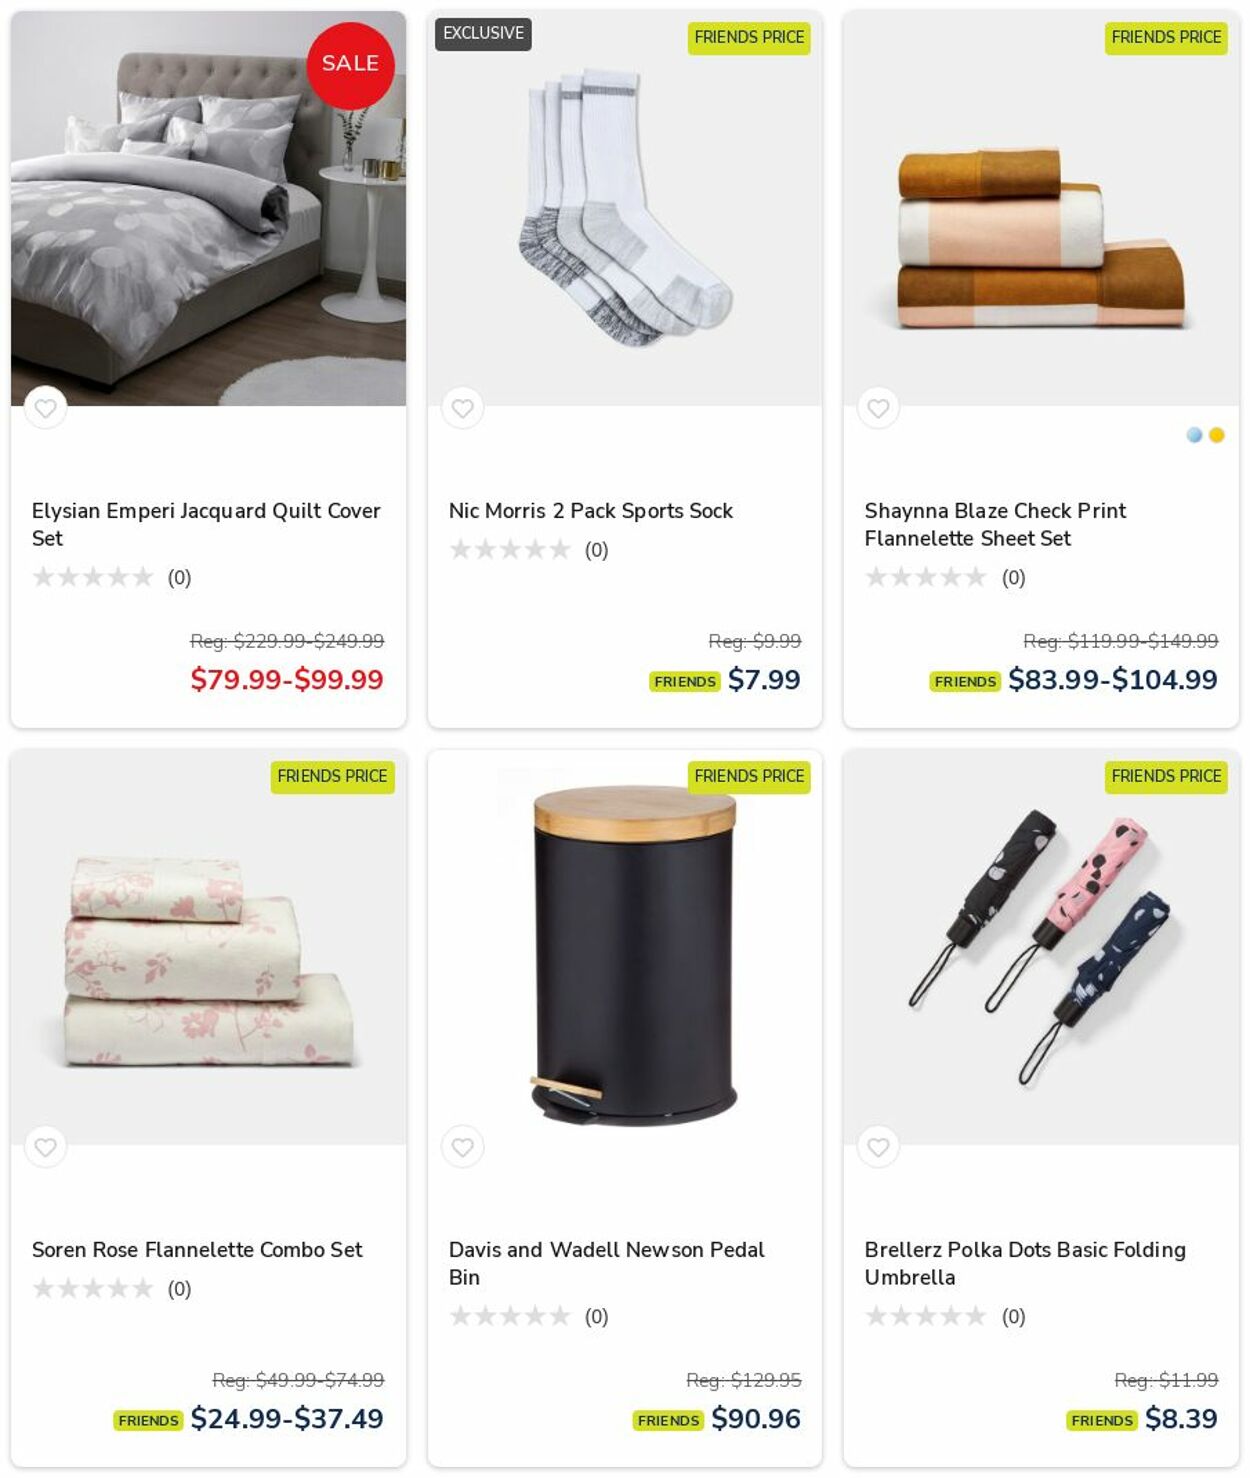Wishlist the Nic Morris Sports Sock
The width and height of the screenshot is (1250, 1478).
coord(462,408)
